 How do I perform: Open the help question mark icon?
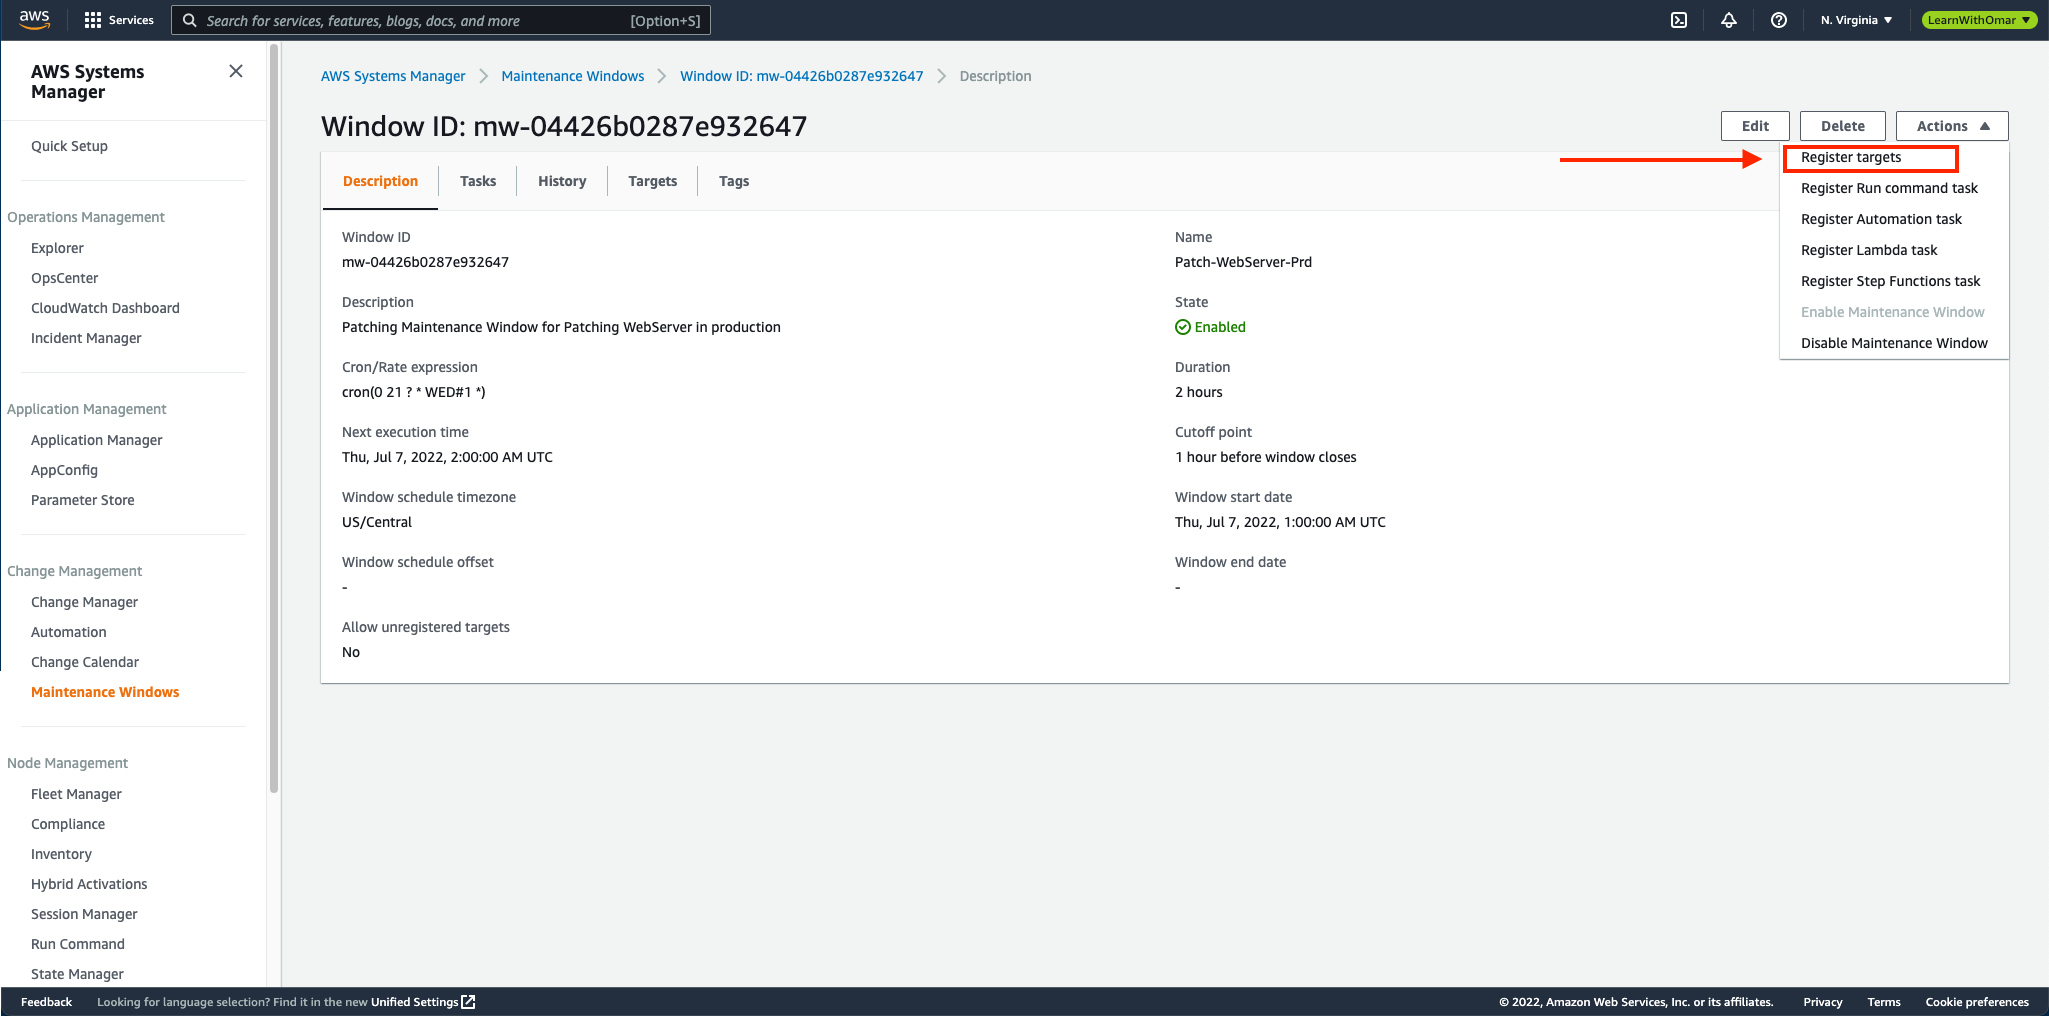click(1778, 20)
